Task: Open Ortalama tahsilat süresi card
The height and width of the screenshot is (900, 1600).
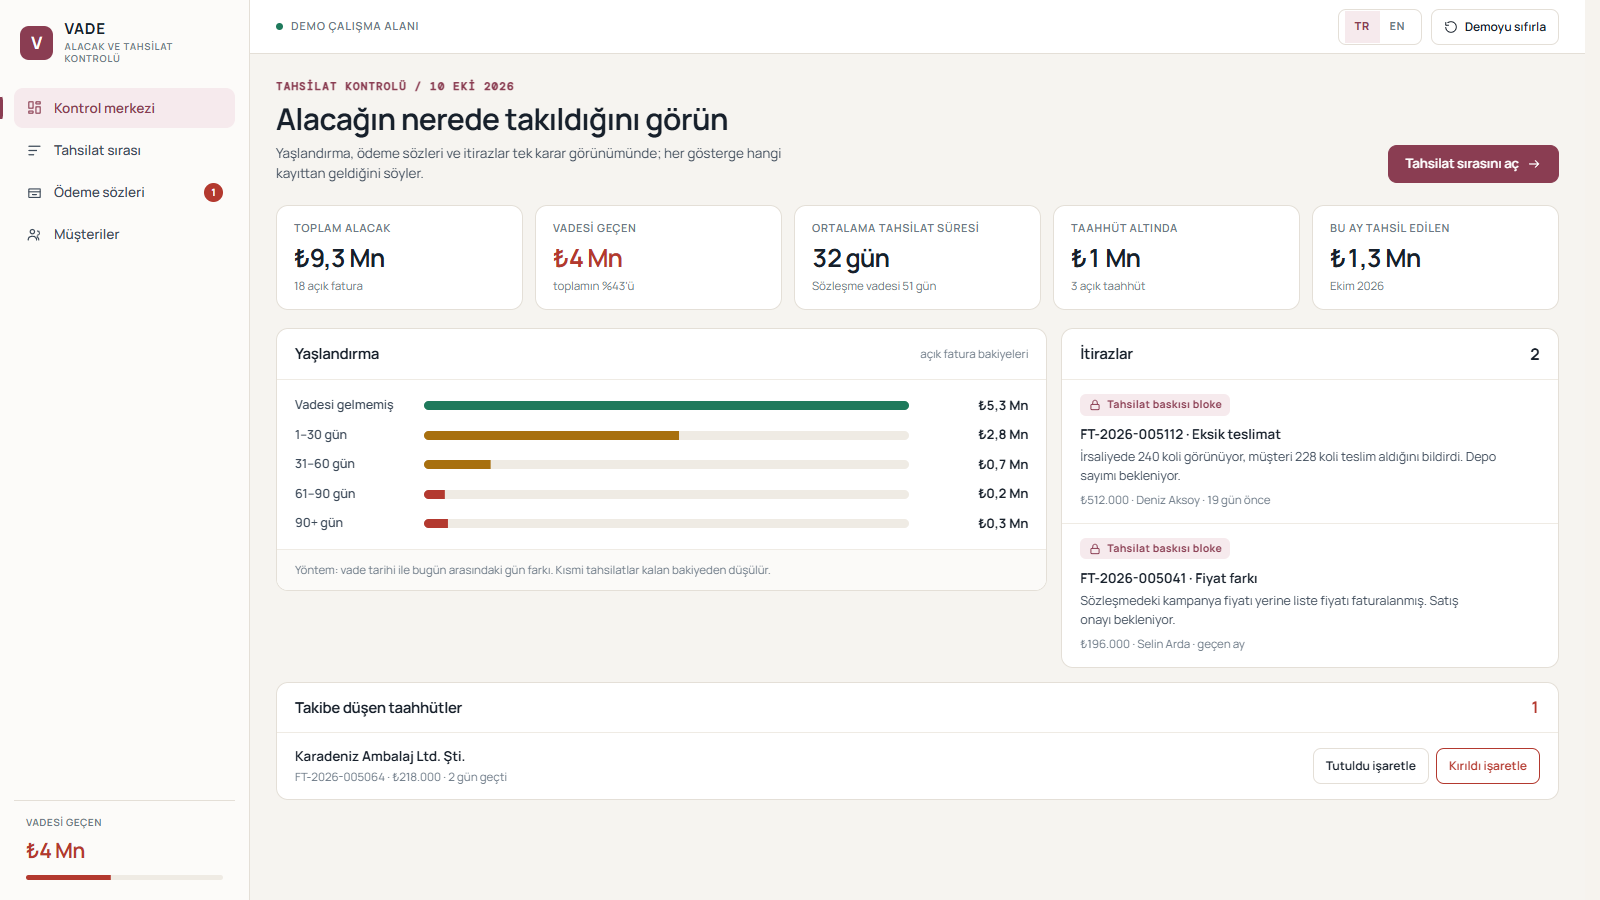Action: 917,257
